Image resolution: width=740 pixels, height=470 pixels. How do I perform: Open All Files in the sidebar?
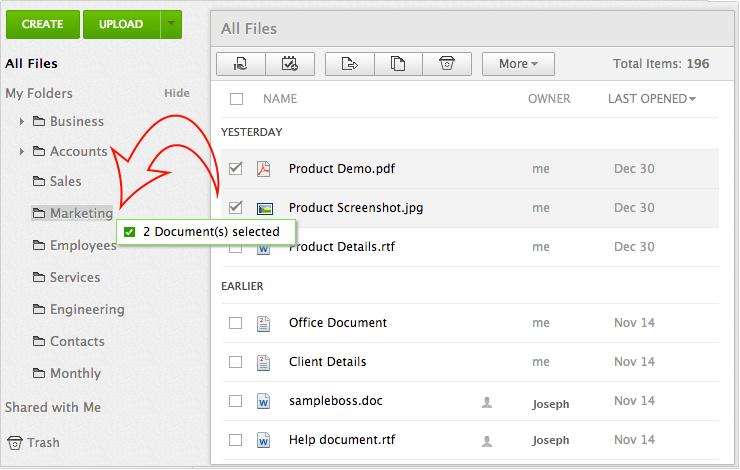coord(32,63)
